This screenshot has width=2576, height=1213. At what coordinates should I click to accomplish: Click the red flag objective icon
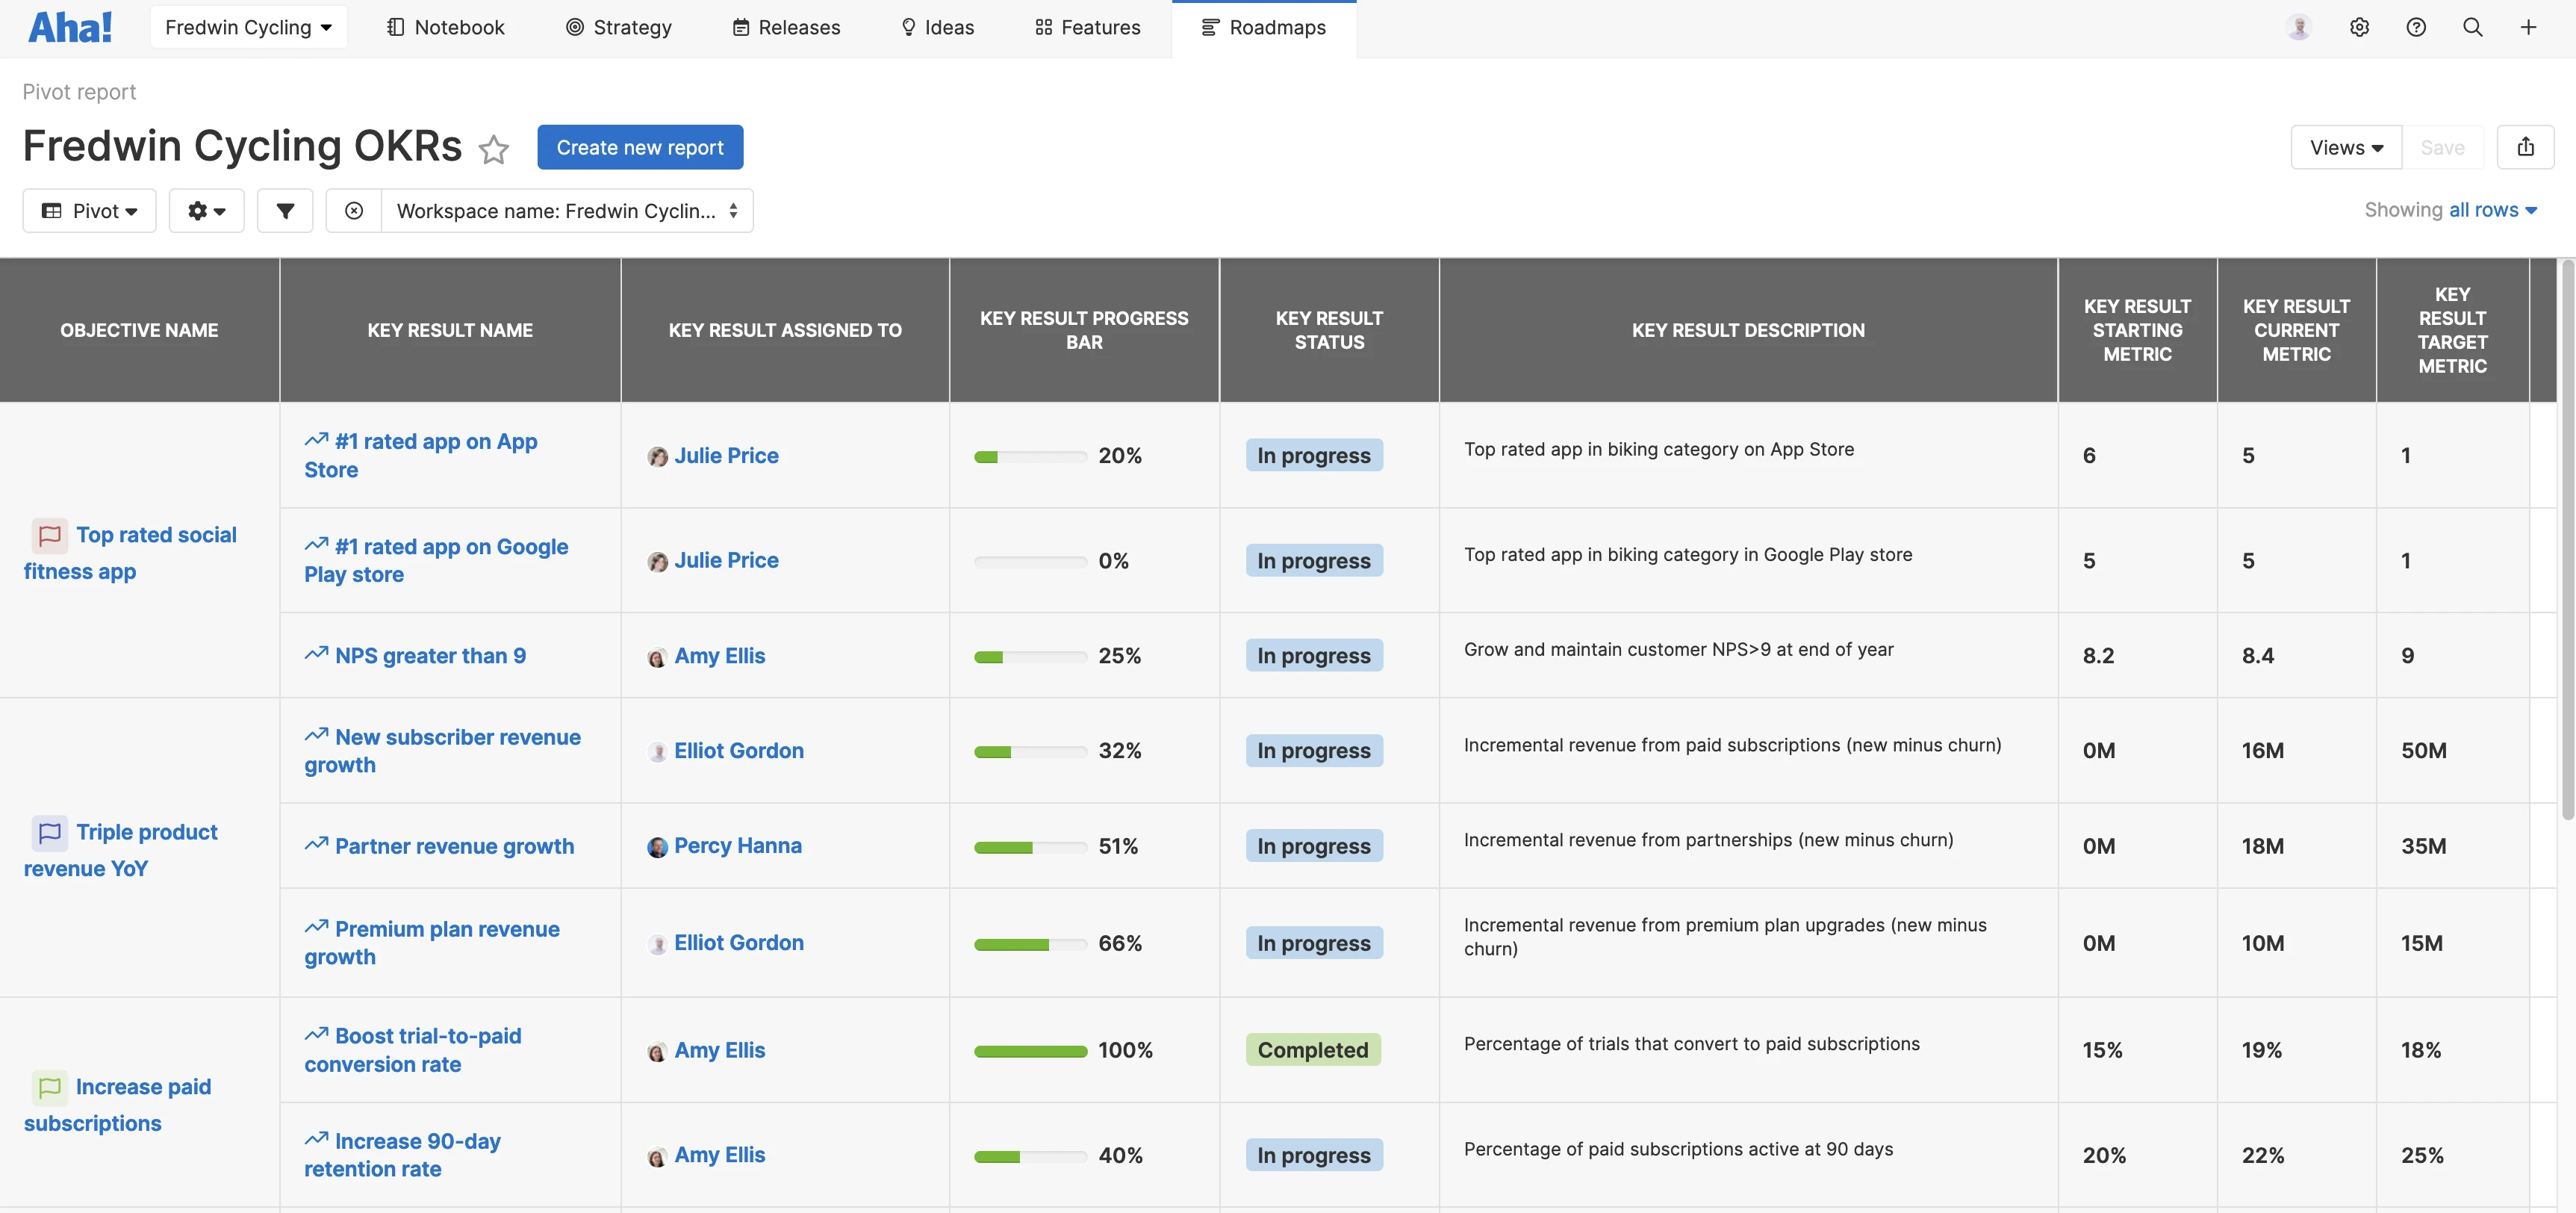(49, 535)
